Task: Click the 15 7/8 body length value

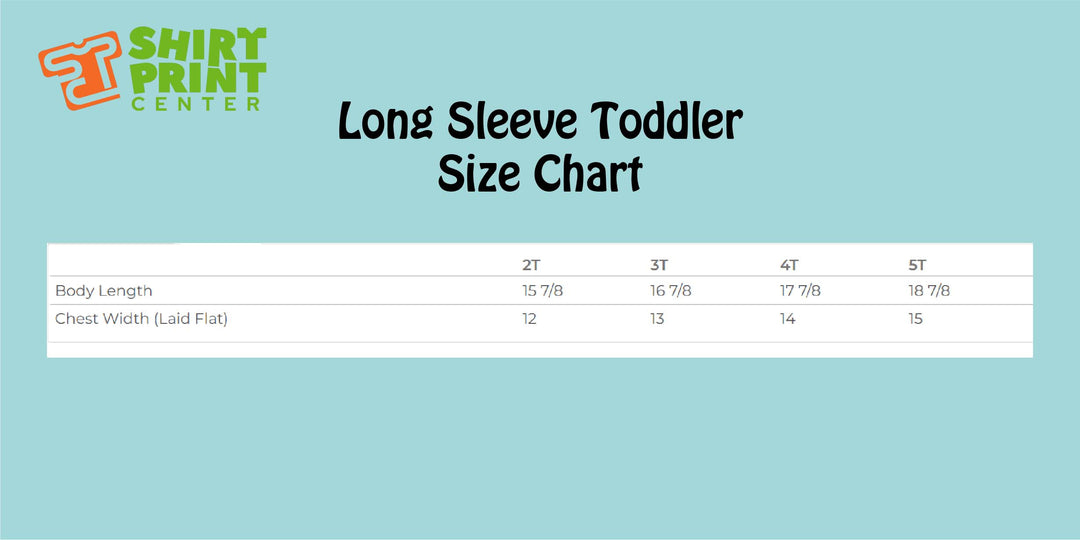Action: click(x=542, y=291)
